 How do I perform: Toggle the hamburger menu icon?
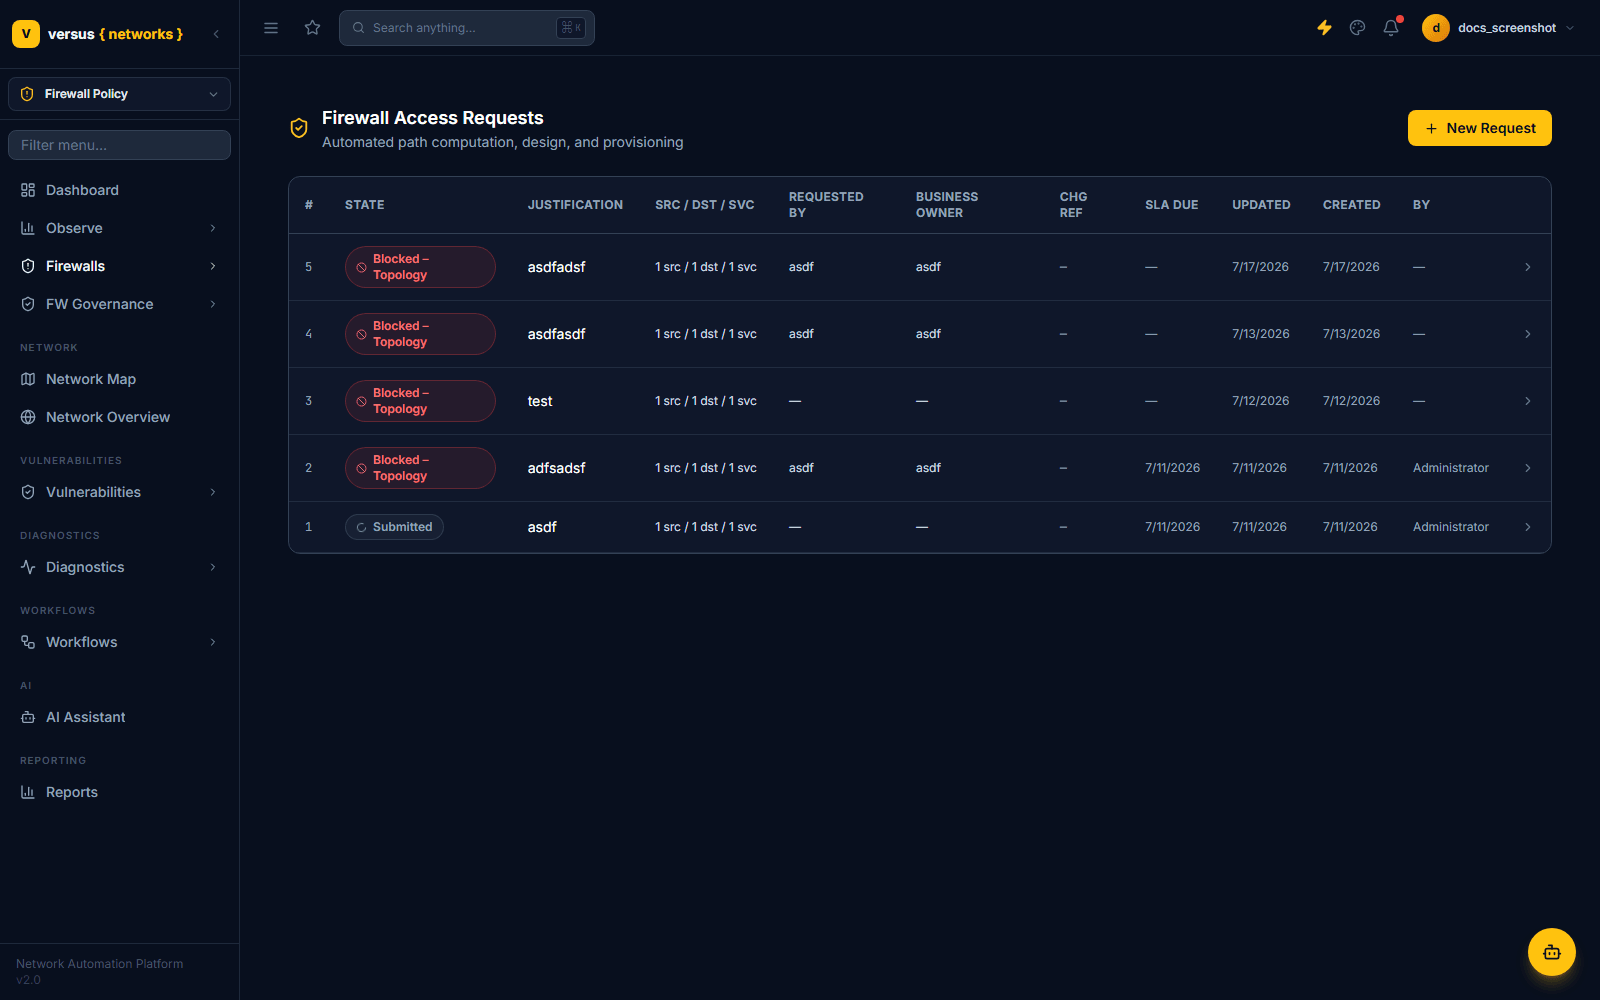point(271,28)
